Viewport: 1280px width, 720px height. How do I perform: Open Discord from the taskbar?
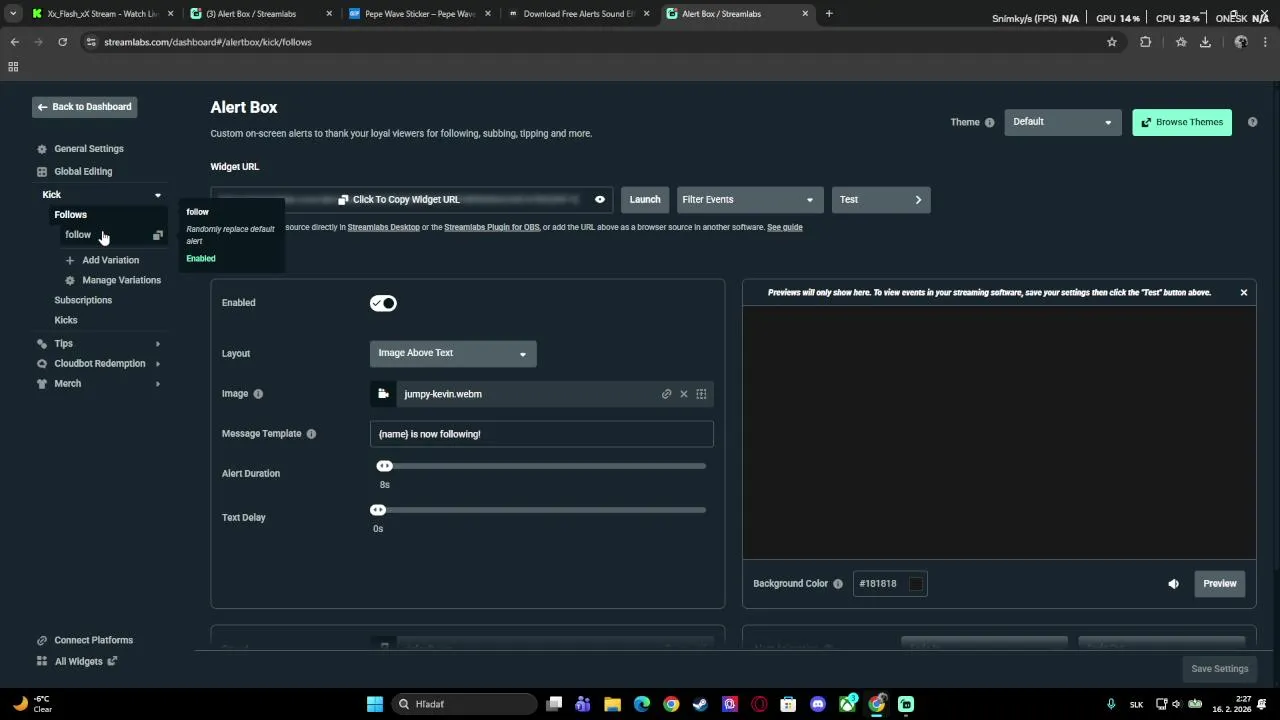818,704
